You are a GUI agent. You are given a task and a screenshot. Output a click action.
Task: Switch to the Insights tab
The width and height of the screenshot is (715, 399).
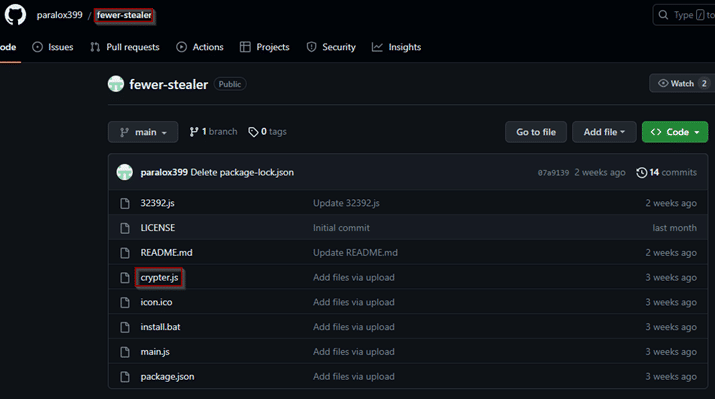click(396, 47)
